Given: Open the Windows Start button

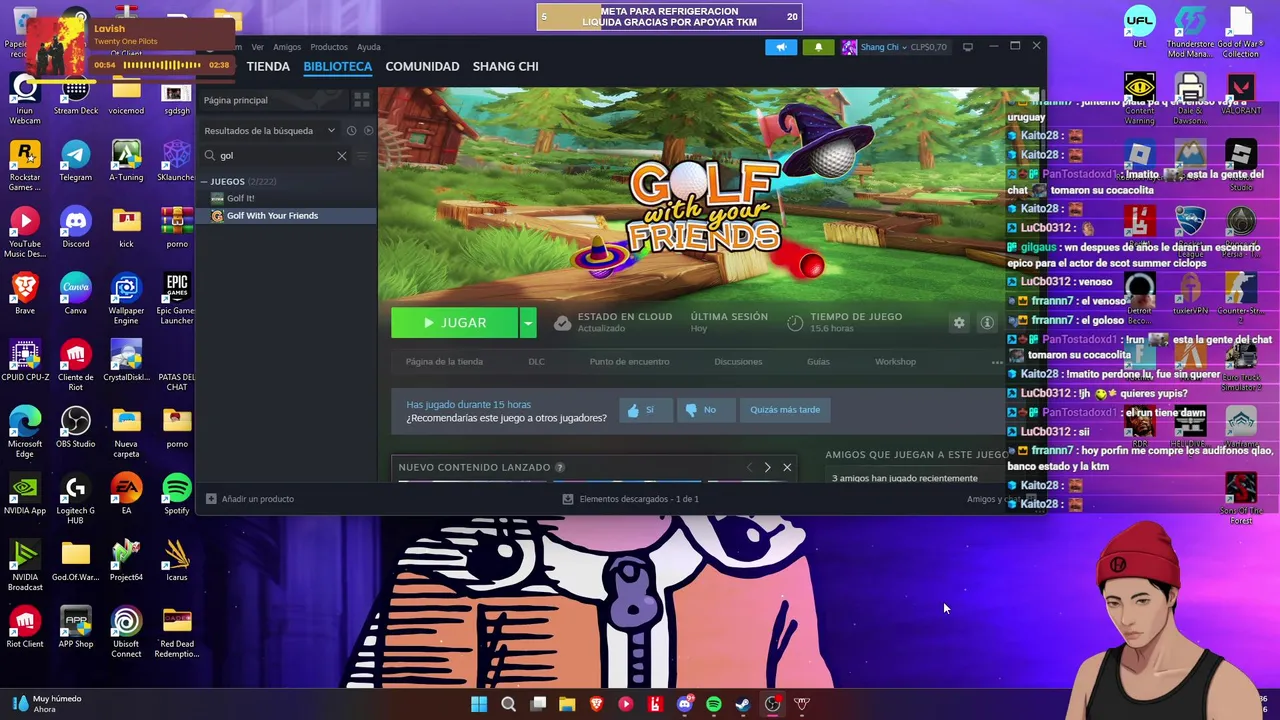Looking at the screenshot, I should 479,704.
